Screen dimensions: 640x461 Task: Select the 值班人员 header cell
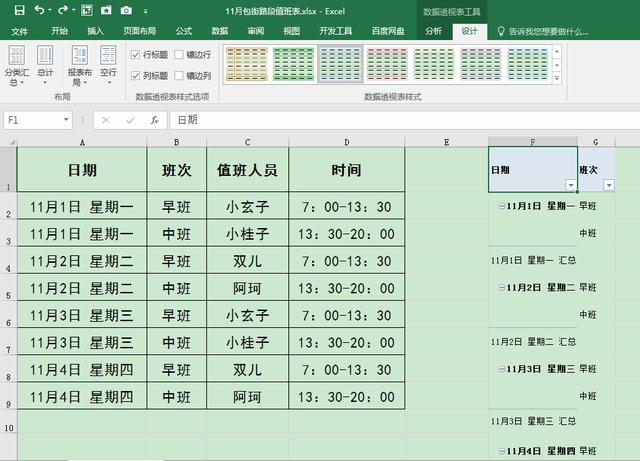pyautogui.click(x=247, y=169)
